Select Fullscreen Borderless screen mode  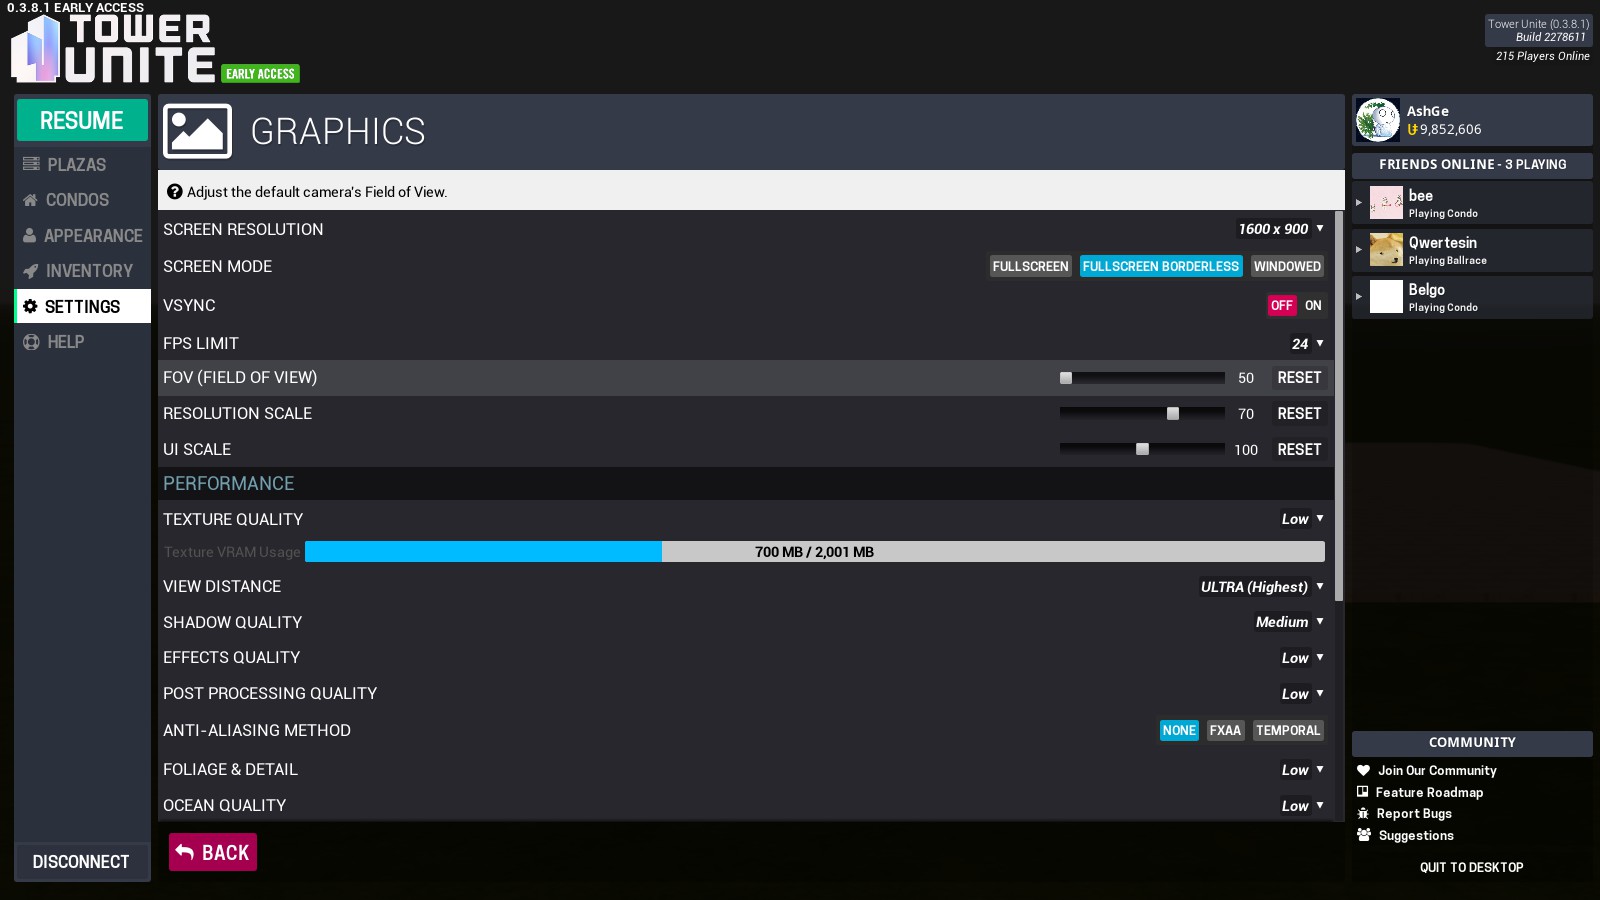point(1161,266)
